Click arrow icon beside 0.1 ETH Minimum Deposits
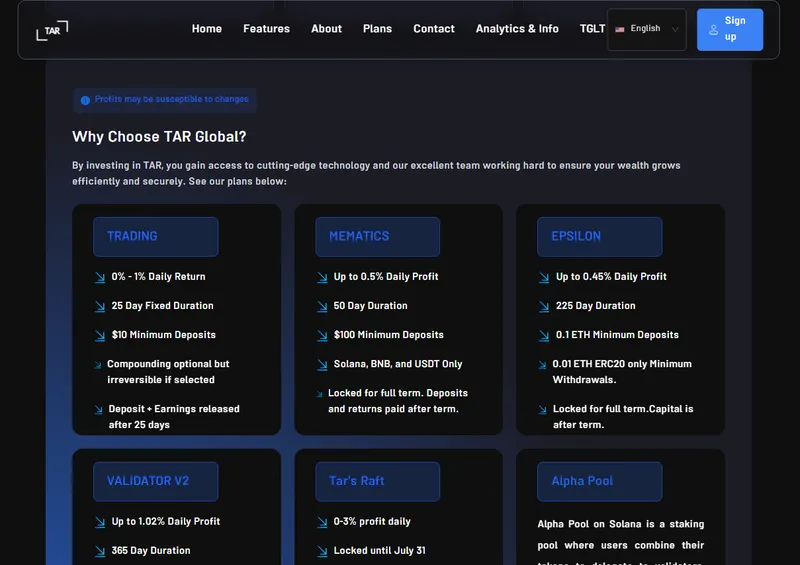 [544, 335]
